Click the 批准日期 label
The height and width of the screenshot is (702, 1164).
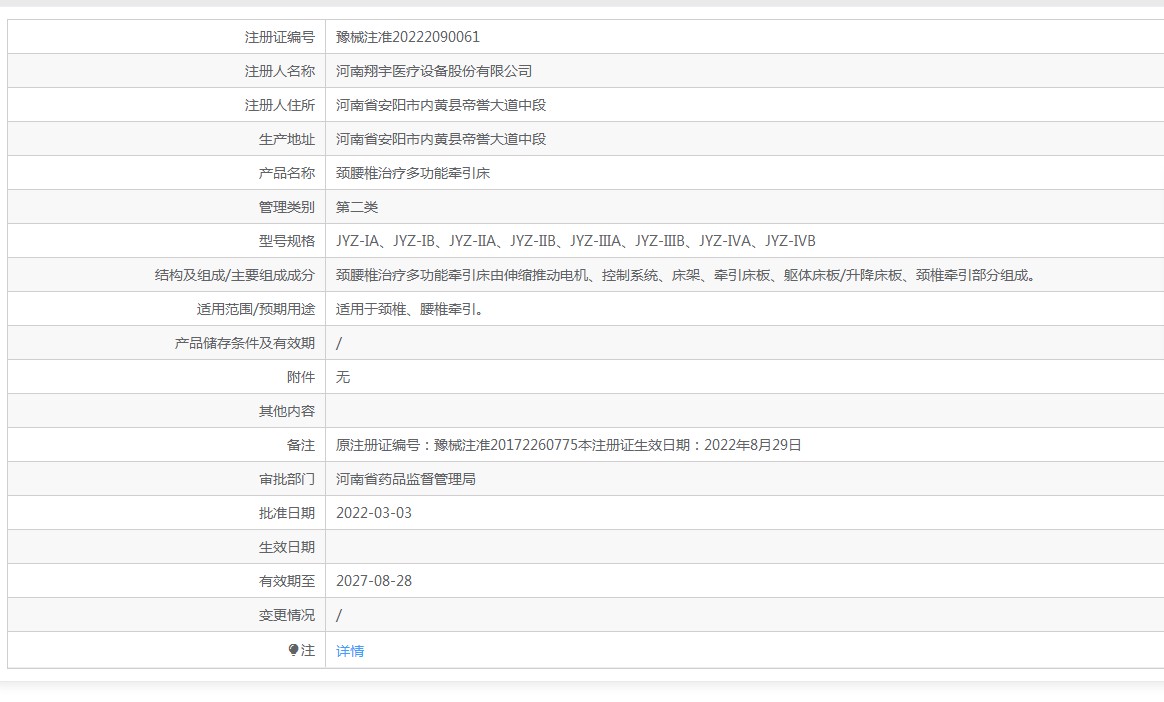tap(287, 514)
